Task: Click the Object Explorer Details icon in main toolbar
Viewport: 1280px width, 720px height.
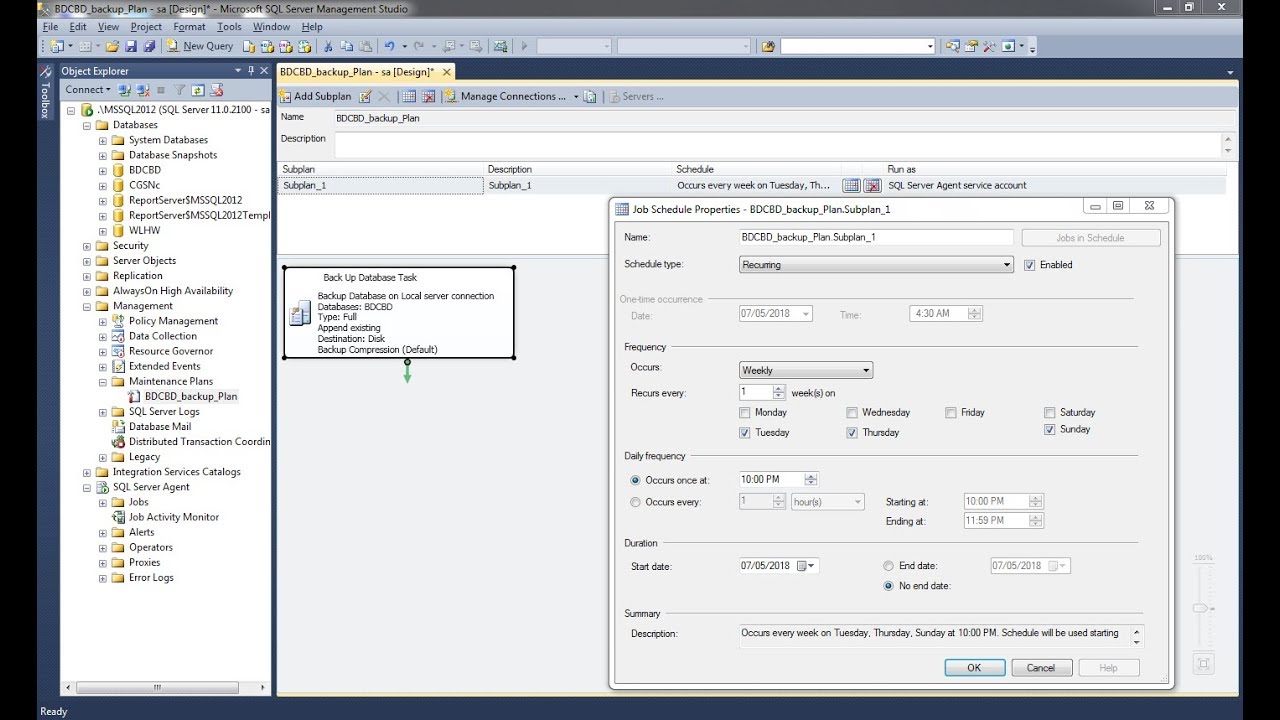Action: pyautogui.click(x=951, y=46)
